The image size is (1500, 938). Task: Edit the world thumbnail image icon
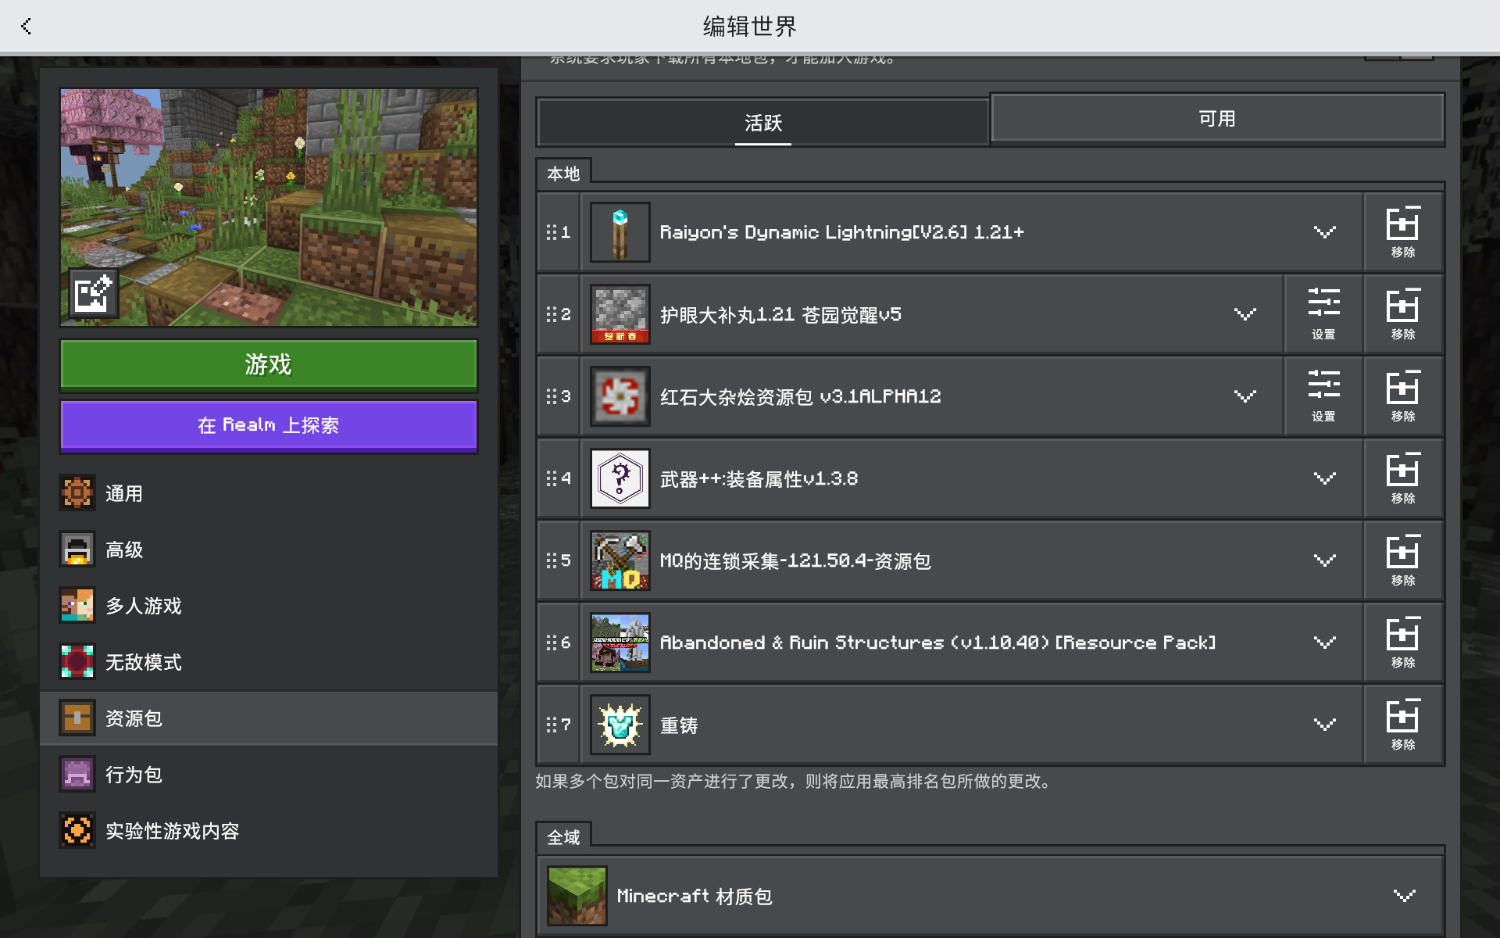93,293
